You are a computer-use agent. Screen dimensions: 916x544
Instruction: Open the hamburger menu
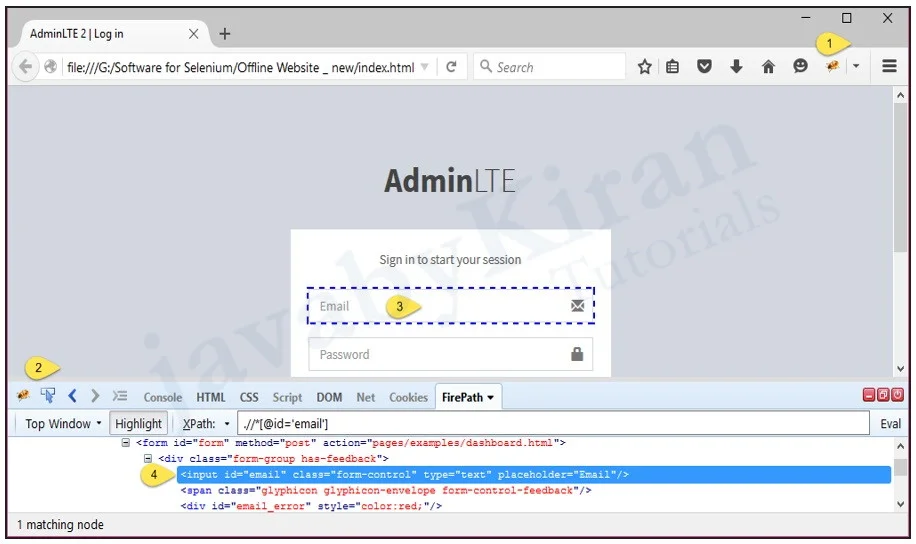[x=889, y=66]
